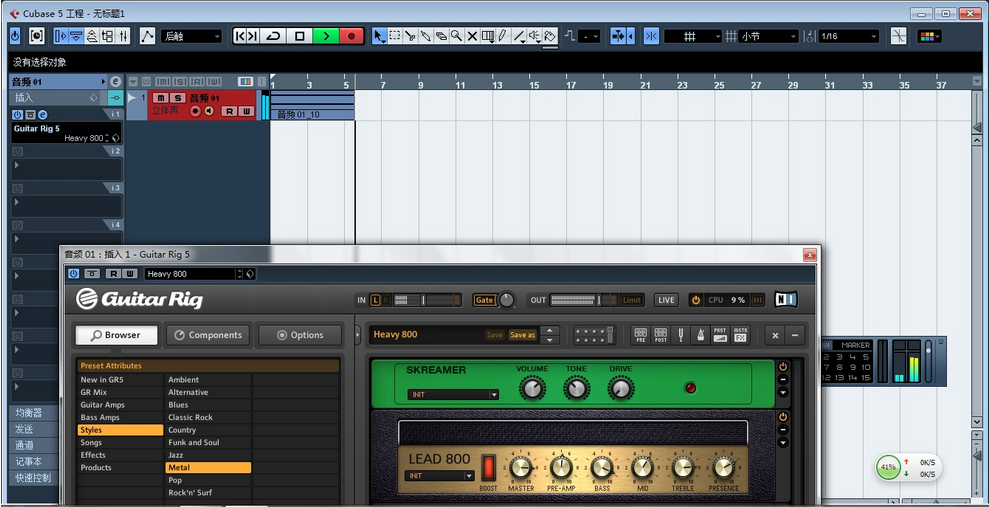
Task: Open the 后触 automation mode dropdown
Action: (191, 36)
